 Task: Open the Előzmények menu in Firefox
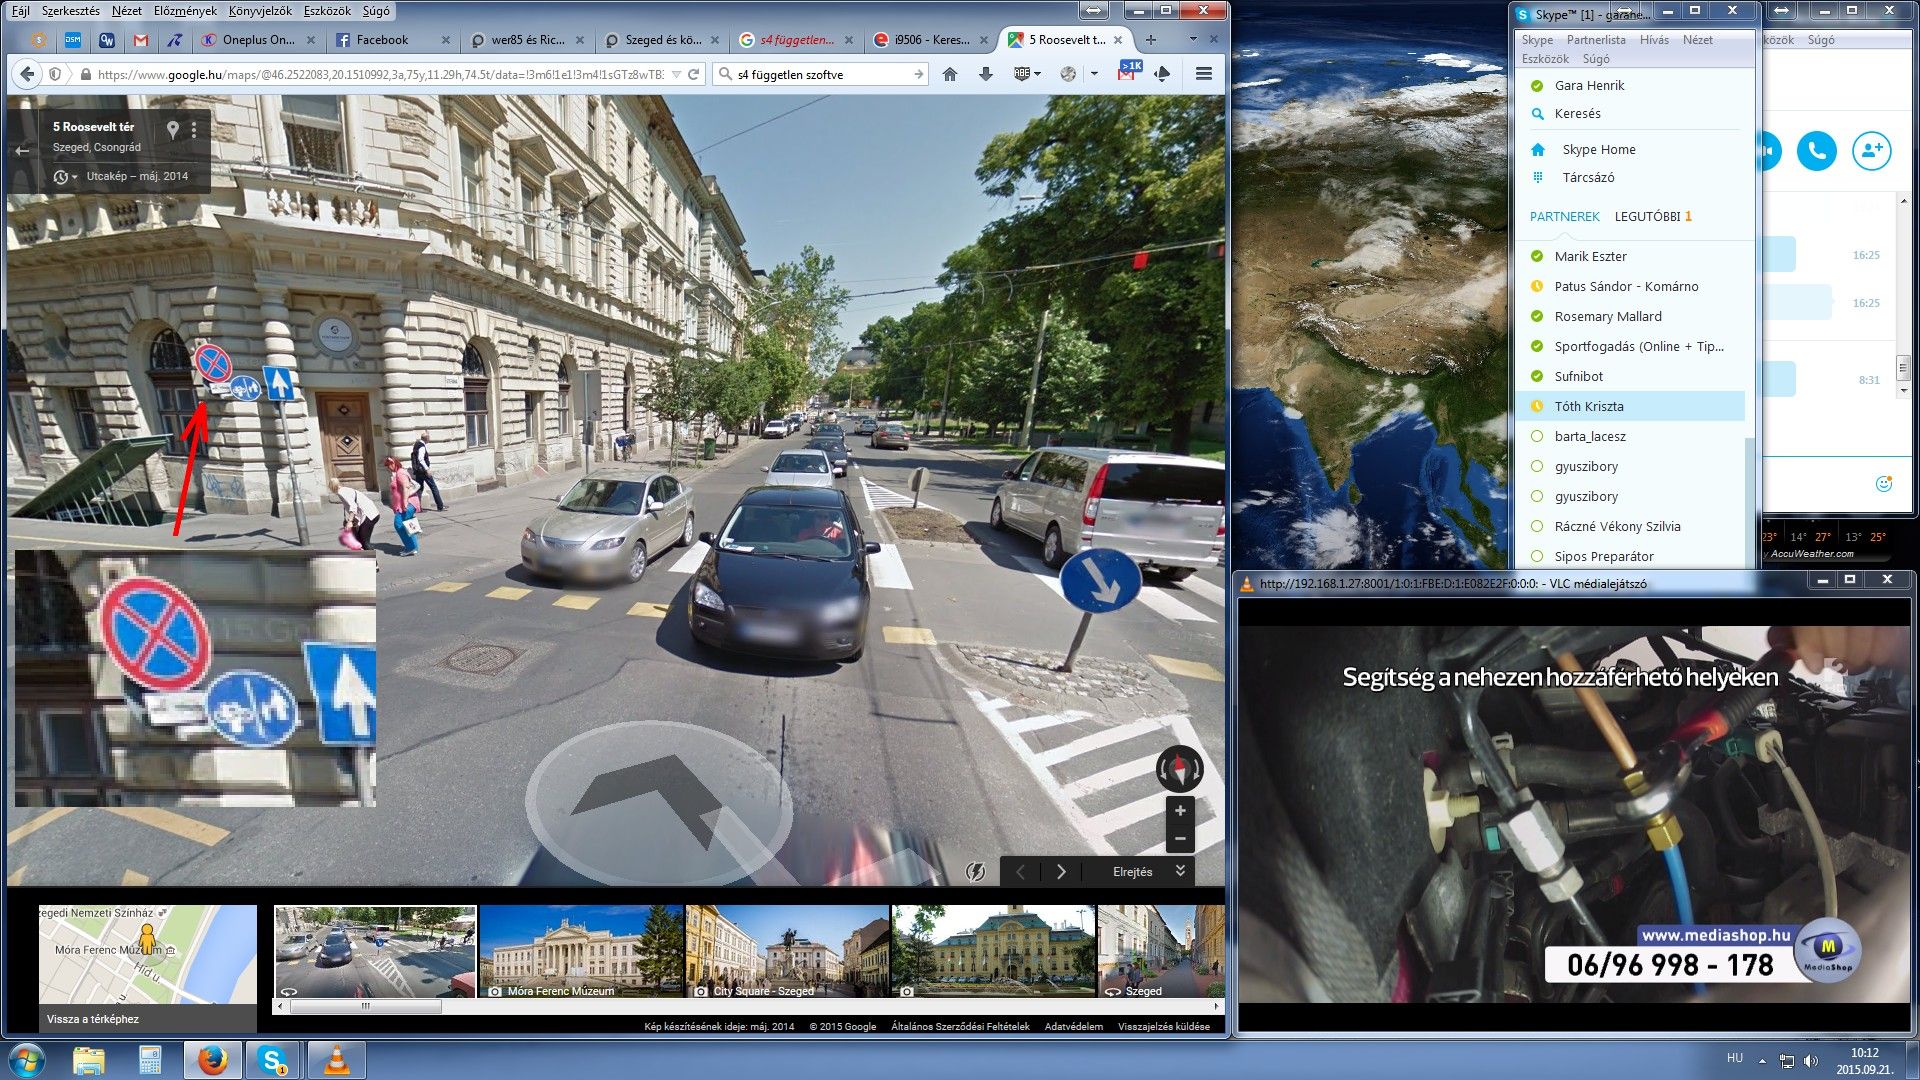tap(185, 10)
